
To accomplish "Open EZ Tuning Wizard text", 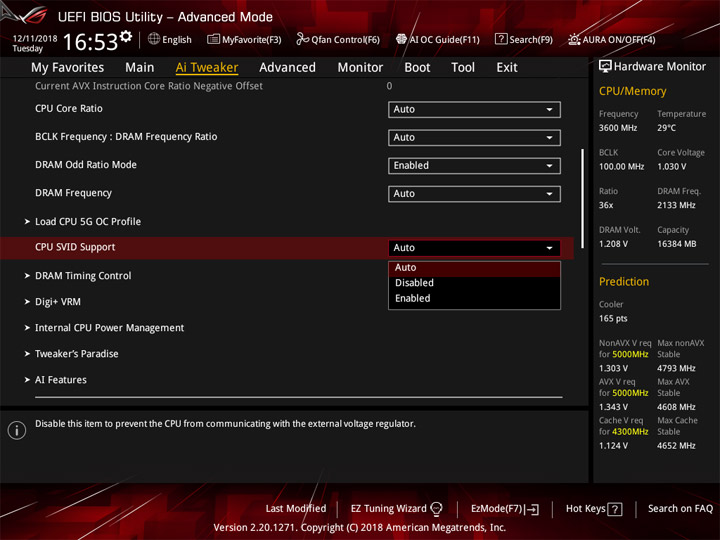I will point(388,509).
